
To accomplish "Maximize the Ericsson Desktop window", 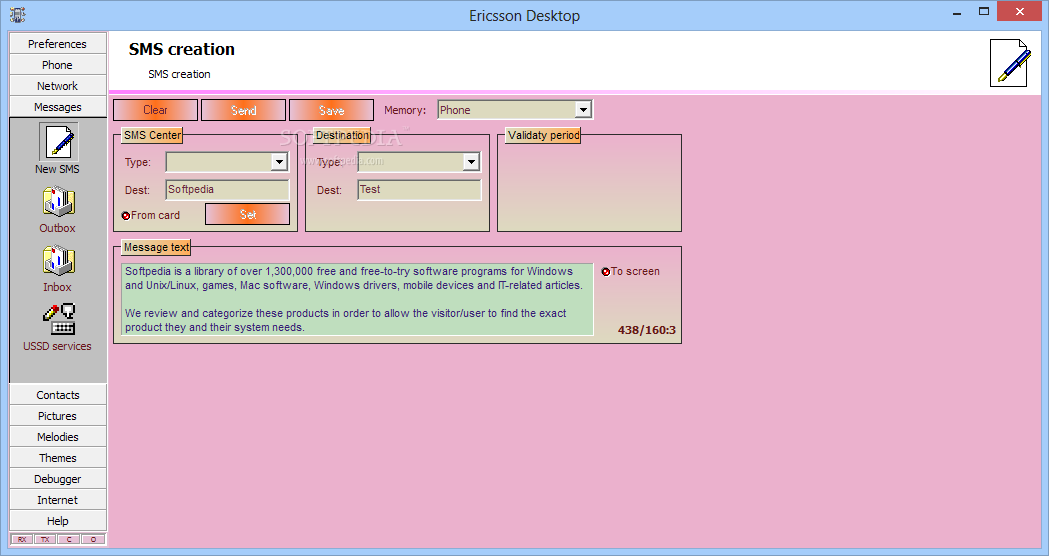I will click(984, 11).
